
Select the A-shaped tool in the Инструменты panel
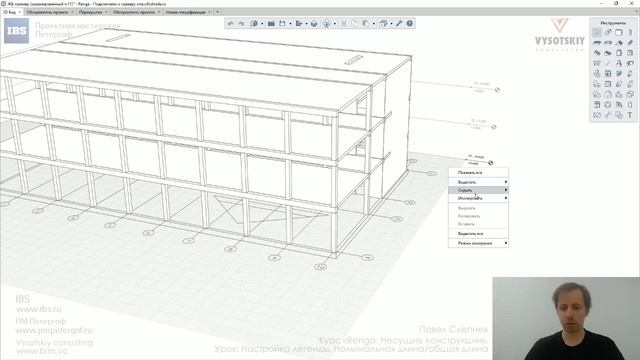[619, 63]
